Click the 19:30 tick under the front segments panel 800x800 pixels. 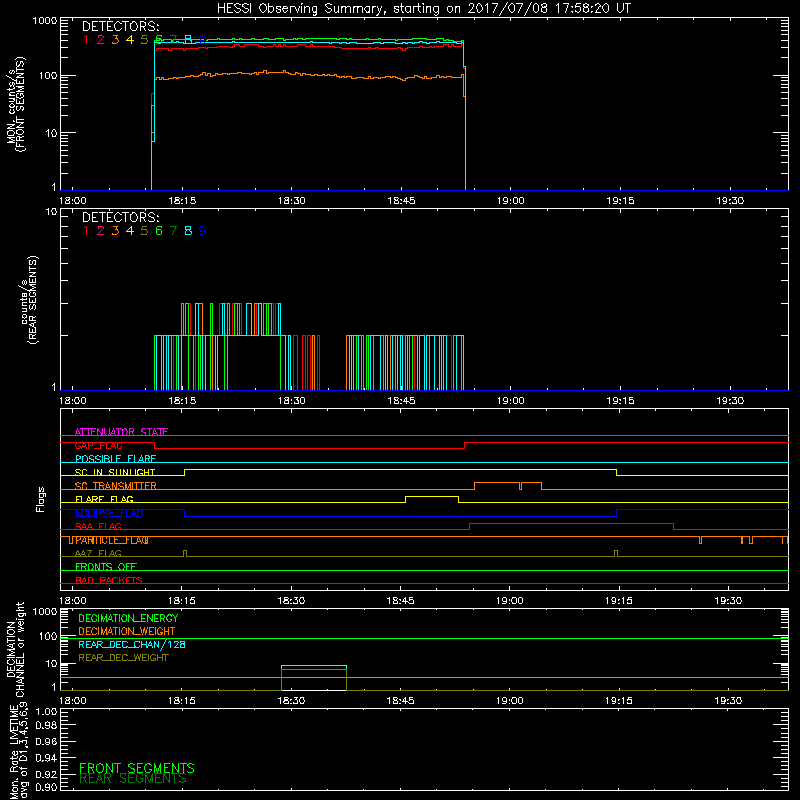click(x=730, y=201)
